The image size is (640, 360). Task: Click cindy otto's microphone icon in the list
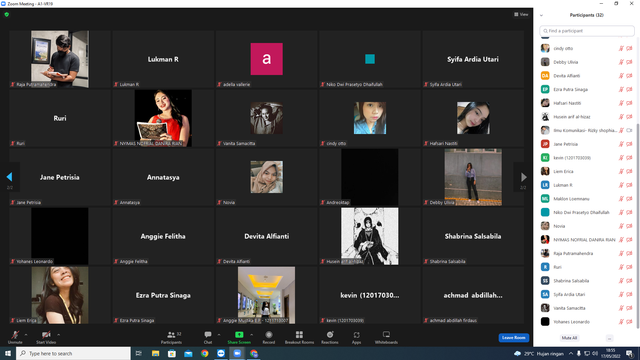(621, 49)
